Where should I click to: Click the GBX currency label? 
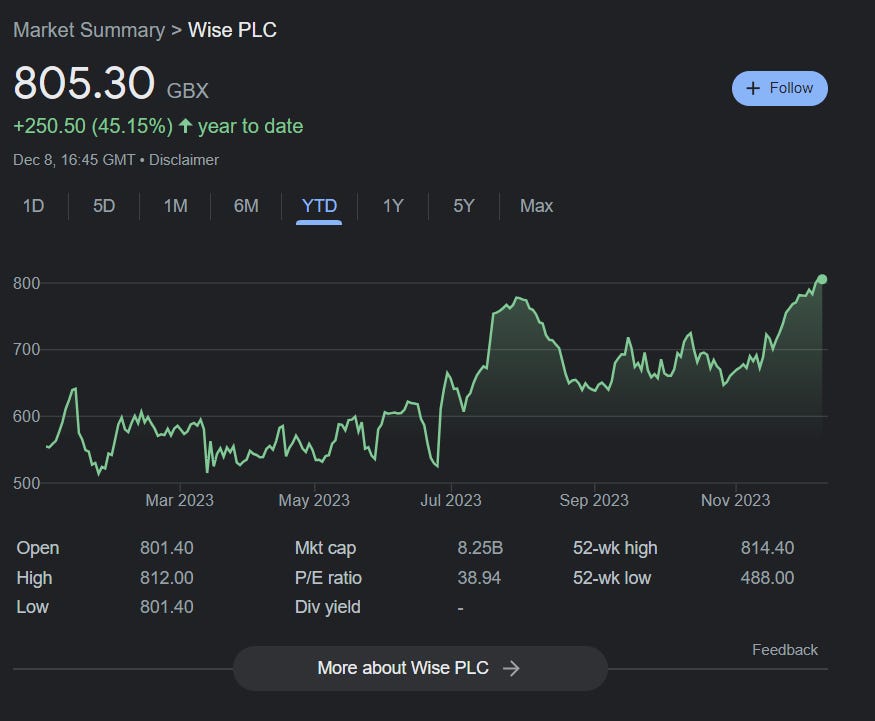(188, 91)
